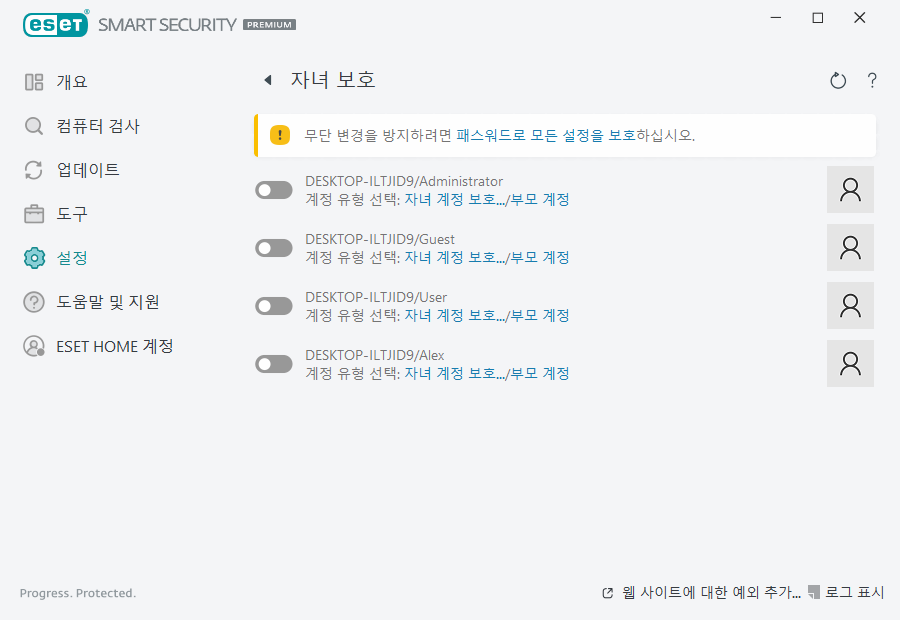Go back using the back arrow

pyautogui.click(x=268, y=80)
